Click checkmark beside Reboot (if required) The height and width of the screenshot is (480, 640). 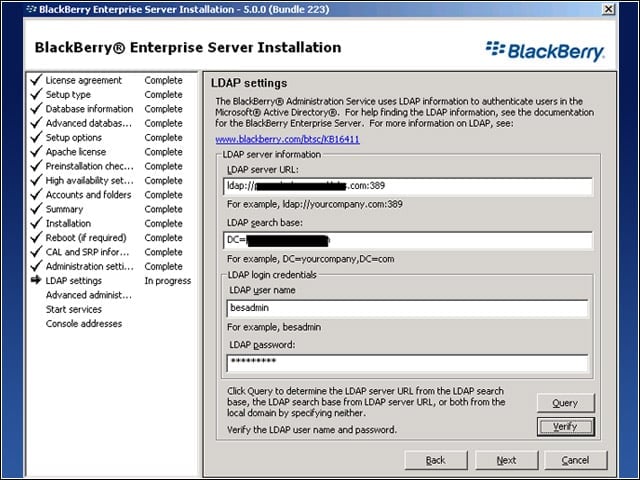point(36,237)
